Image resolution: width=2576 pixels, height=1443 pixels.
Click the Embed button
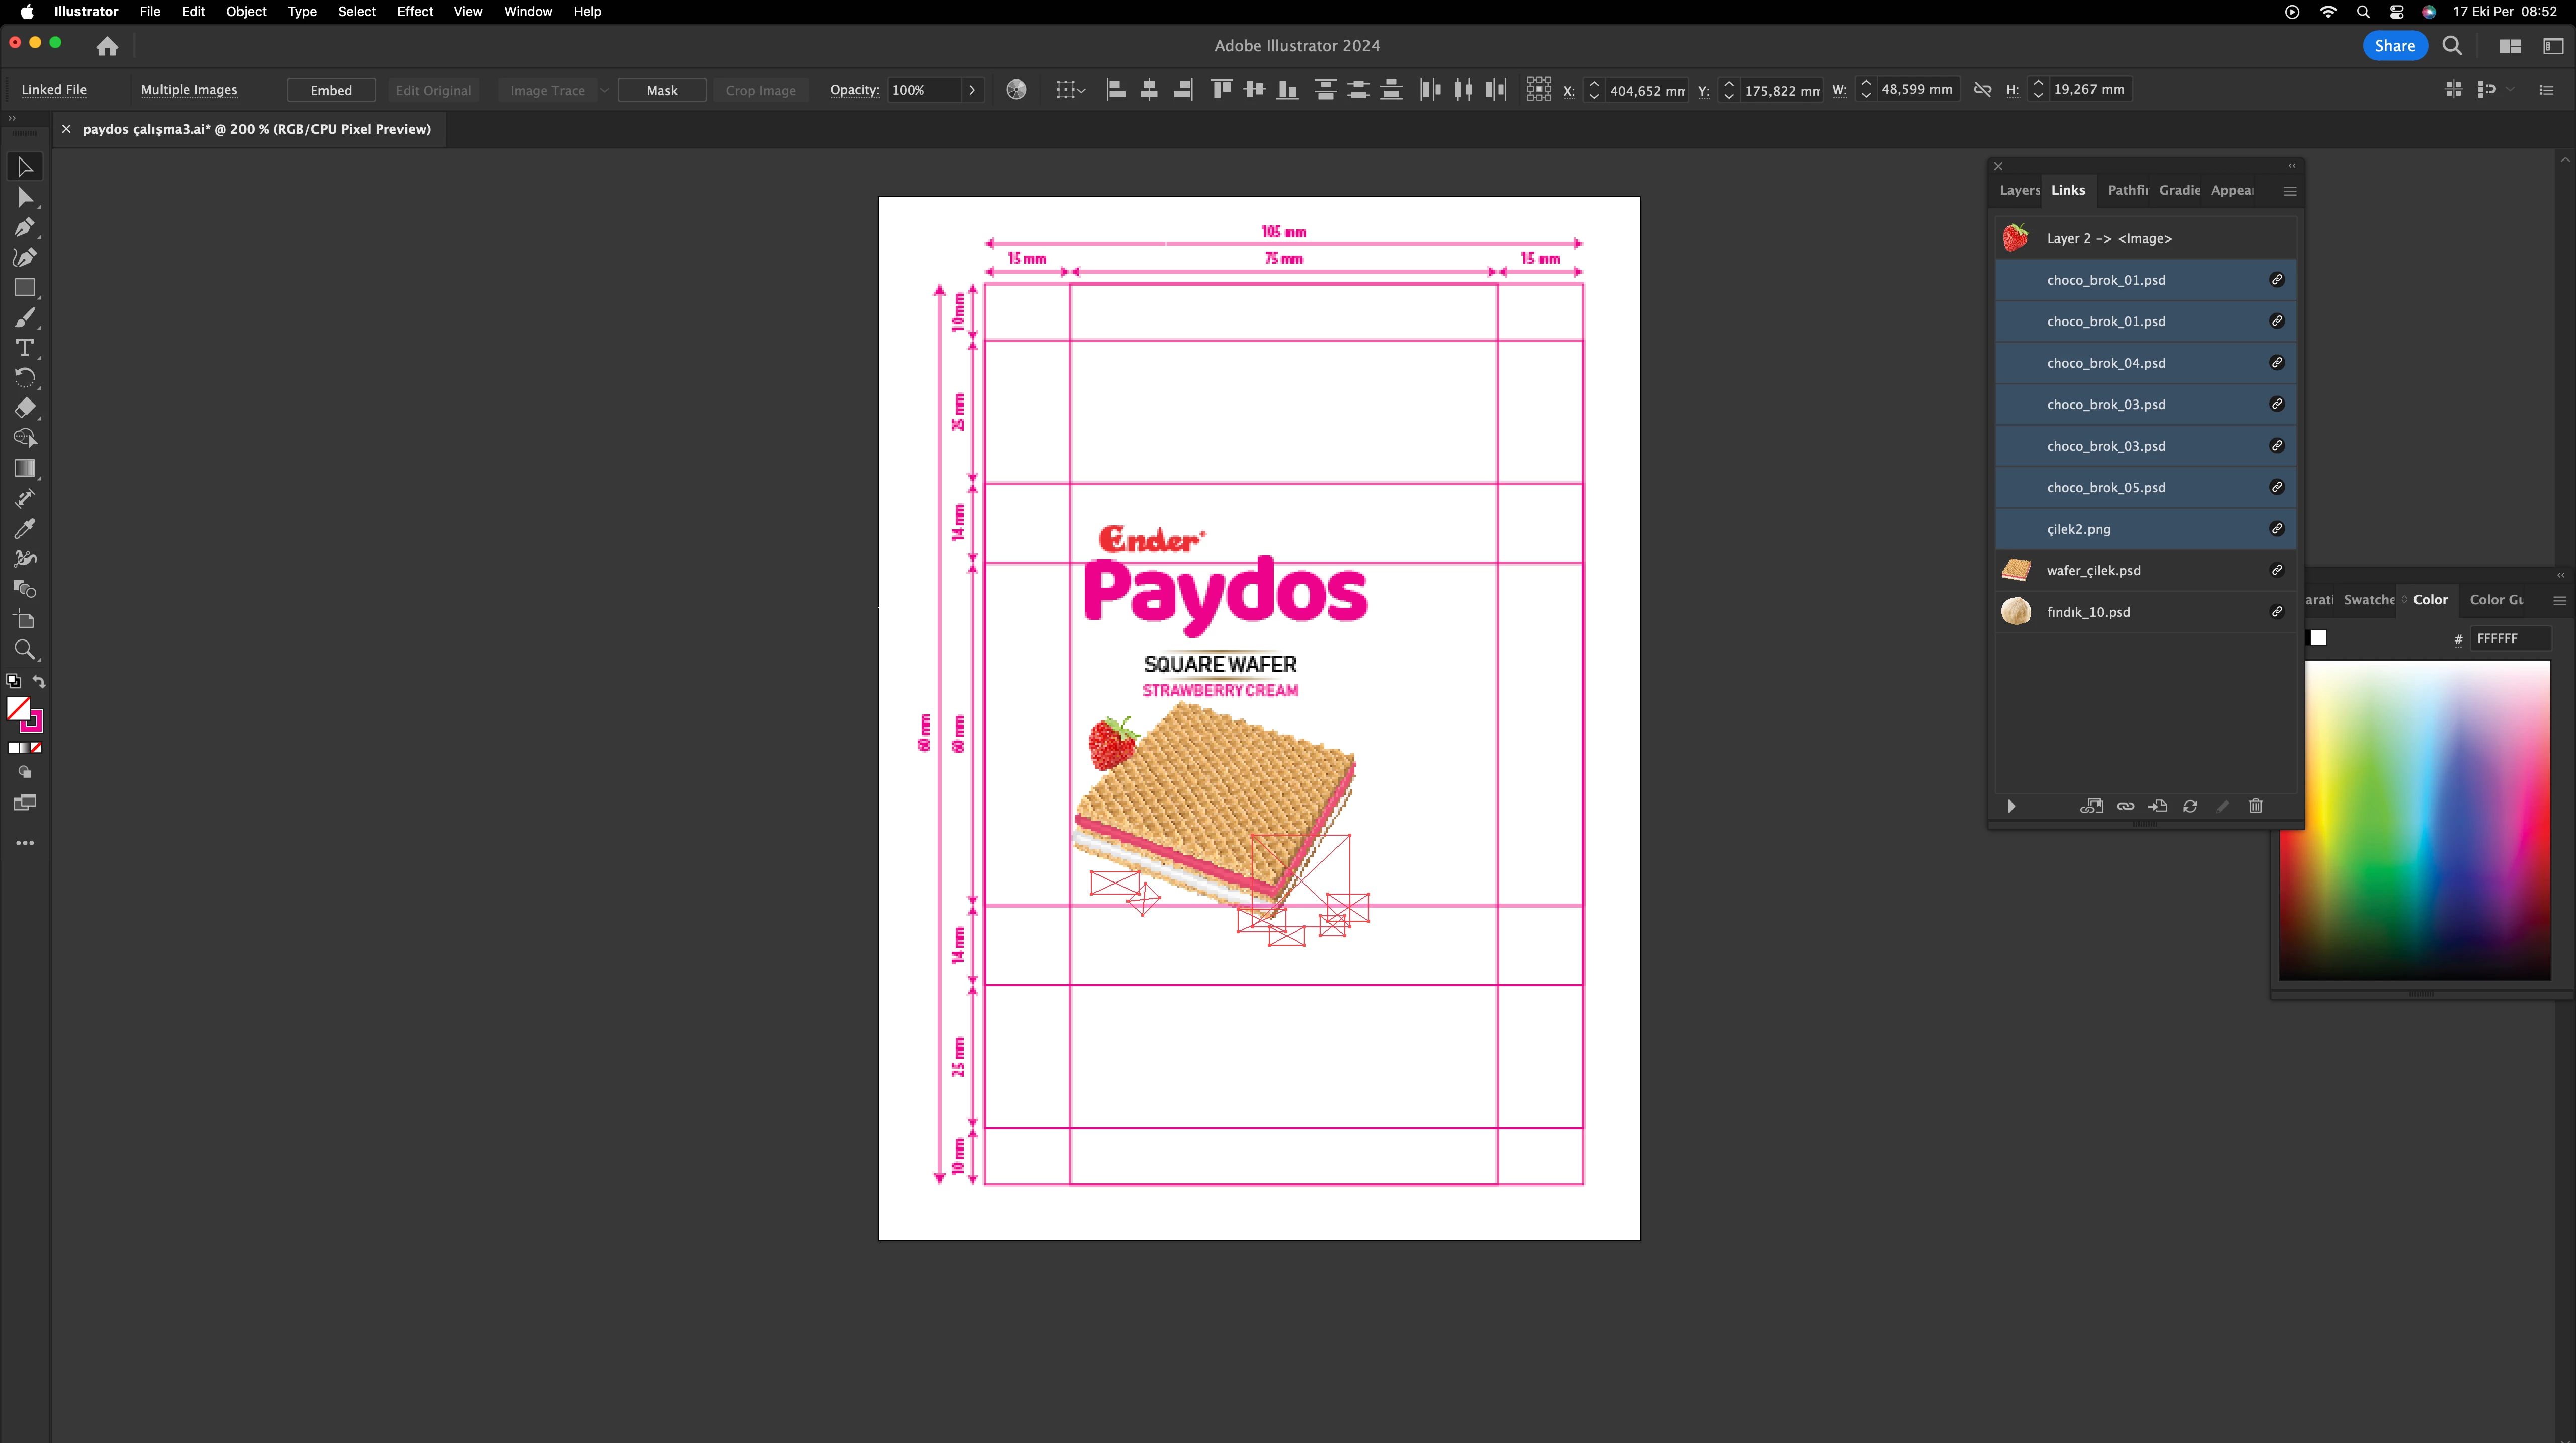click(x=331, y=90)
